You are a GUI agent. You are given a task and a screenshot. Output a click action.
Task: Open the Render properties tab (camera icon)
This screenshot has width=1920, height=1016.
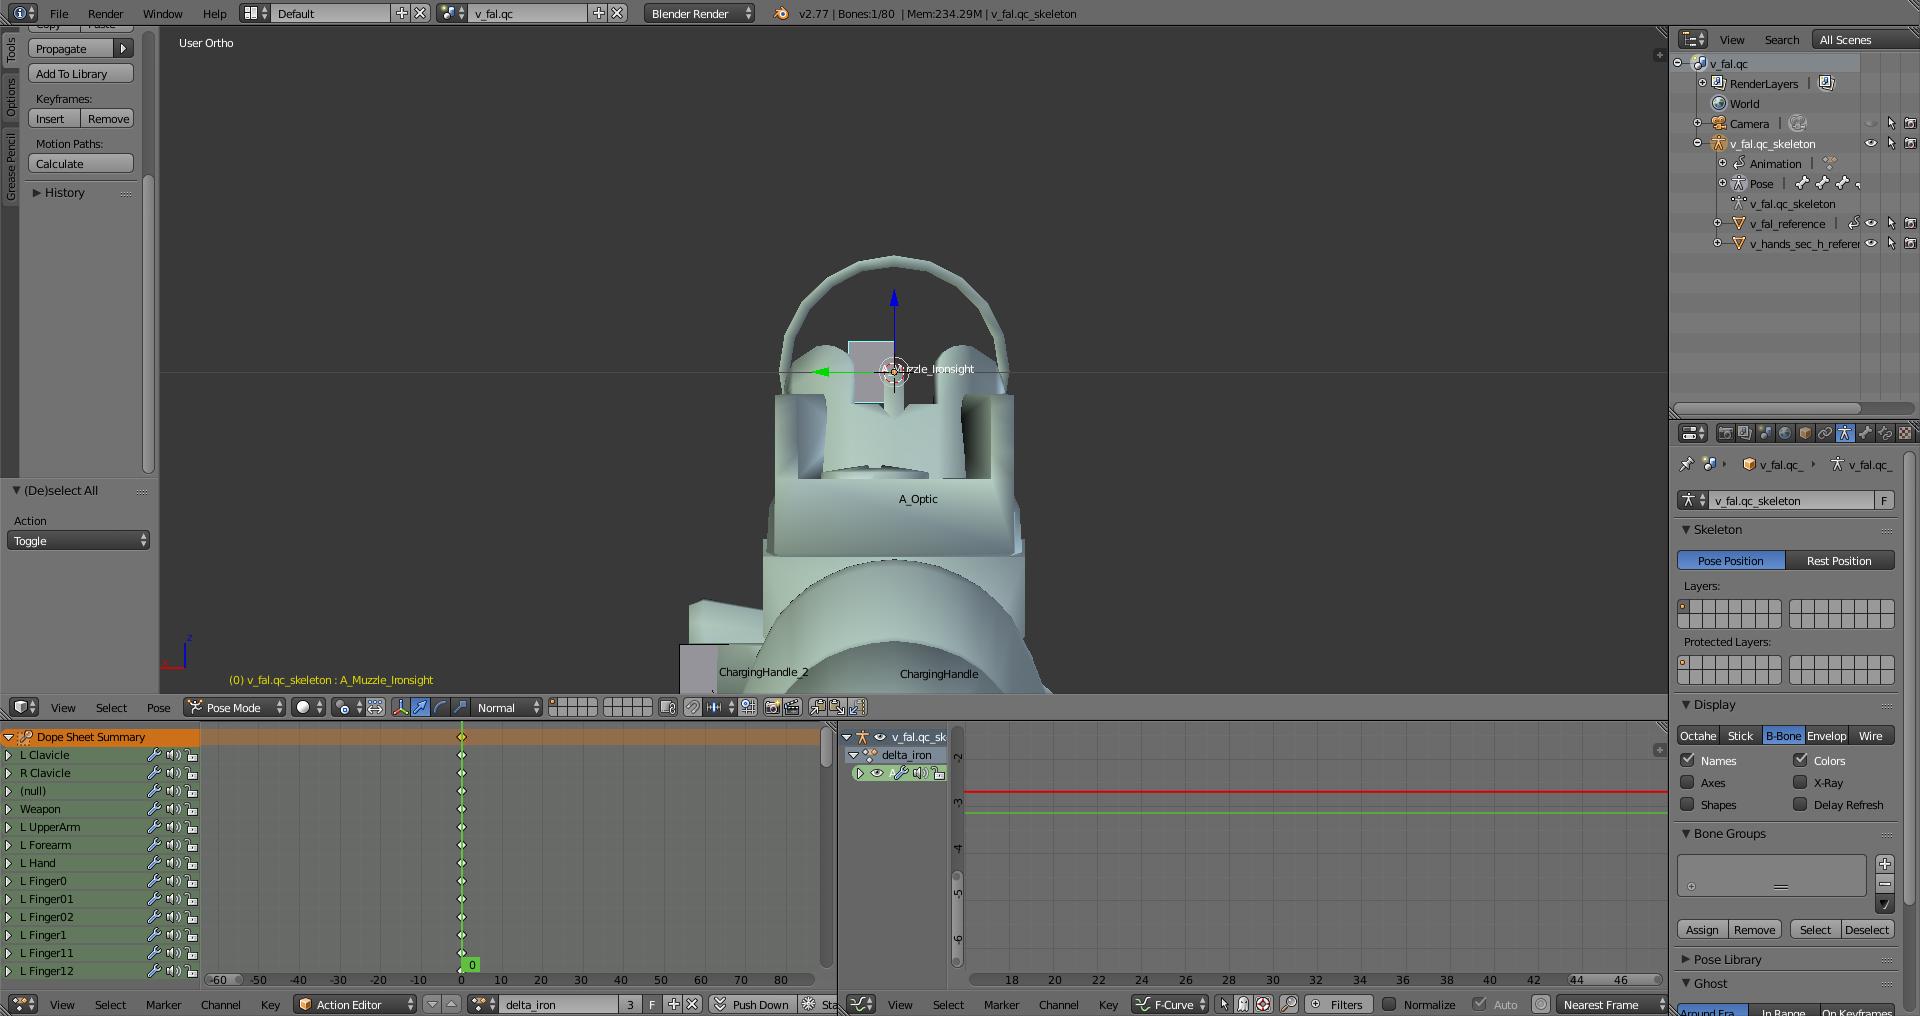(x=1725, y=433)
